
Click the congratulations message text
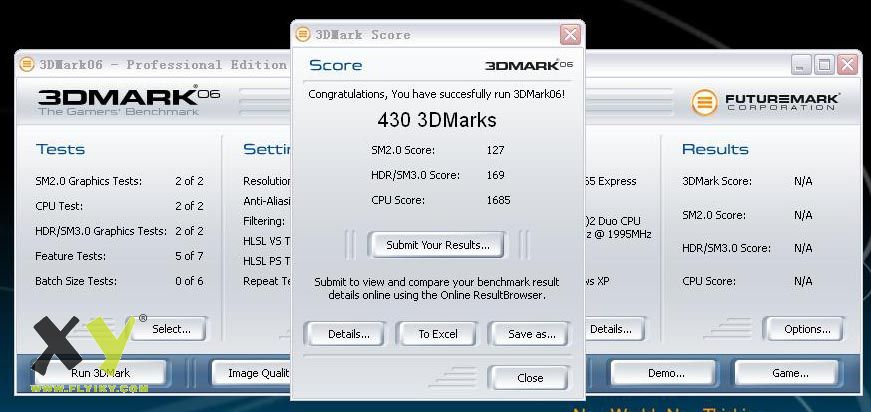pos(437,94)
